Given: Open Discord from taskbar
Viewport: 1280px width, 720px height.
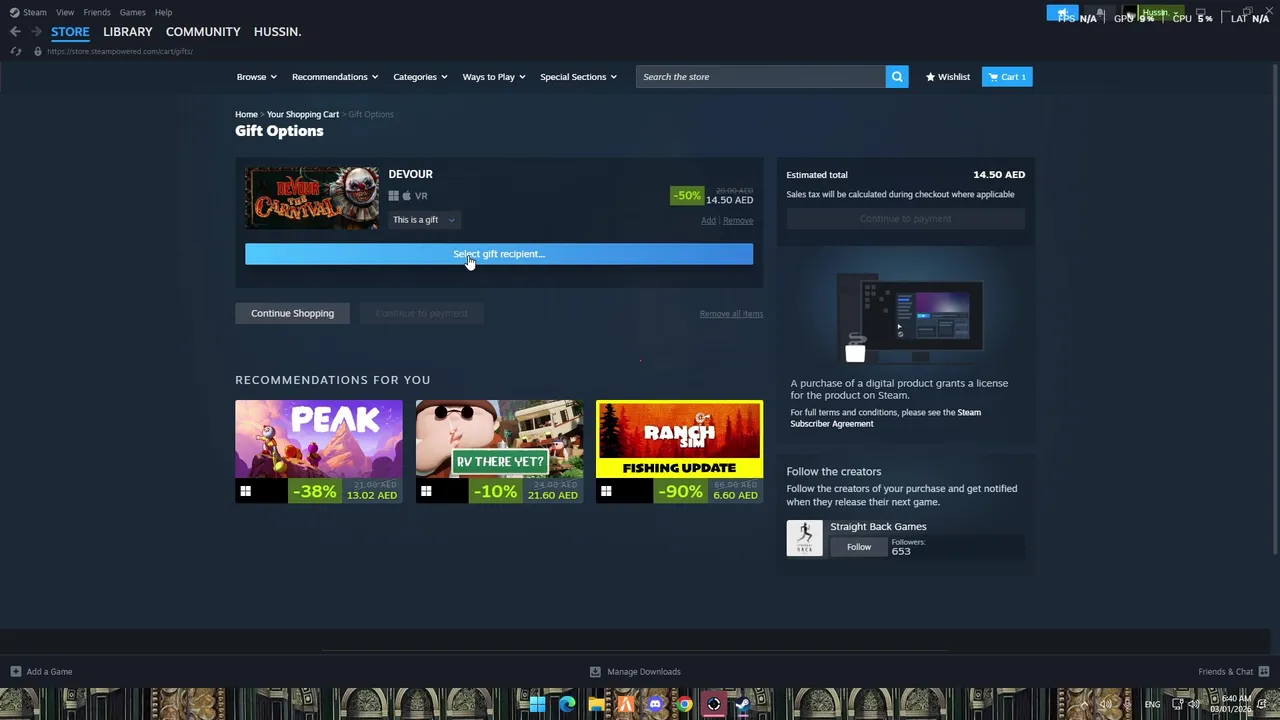Looking at the screenshot, I should point(655,704).
